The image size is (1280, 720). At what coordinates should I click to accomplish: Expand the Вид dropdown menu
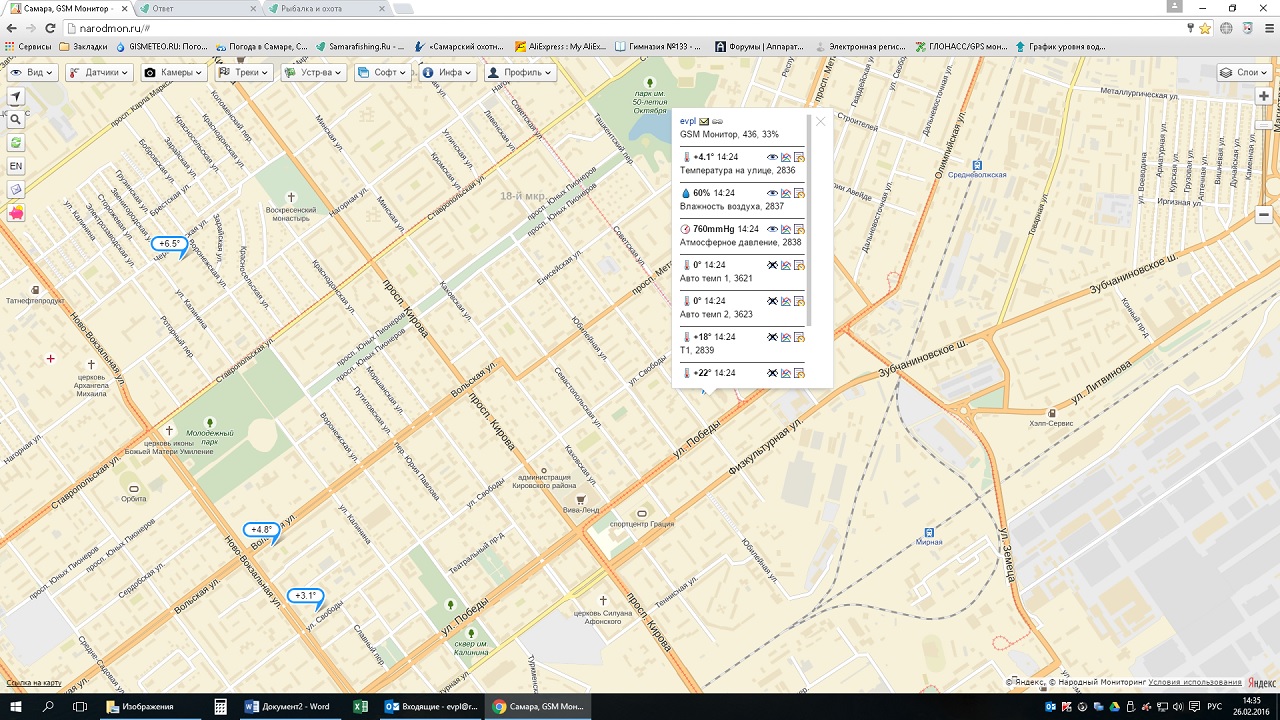tap(32, 72)
